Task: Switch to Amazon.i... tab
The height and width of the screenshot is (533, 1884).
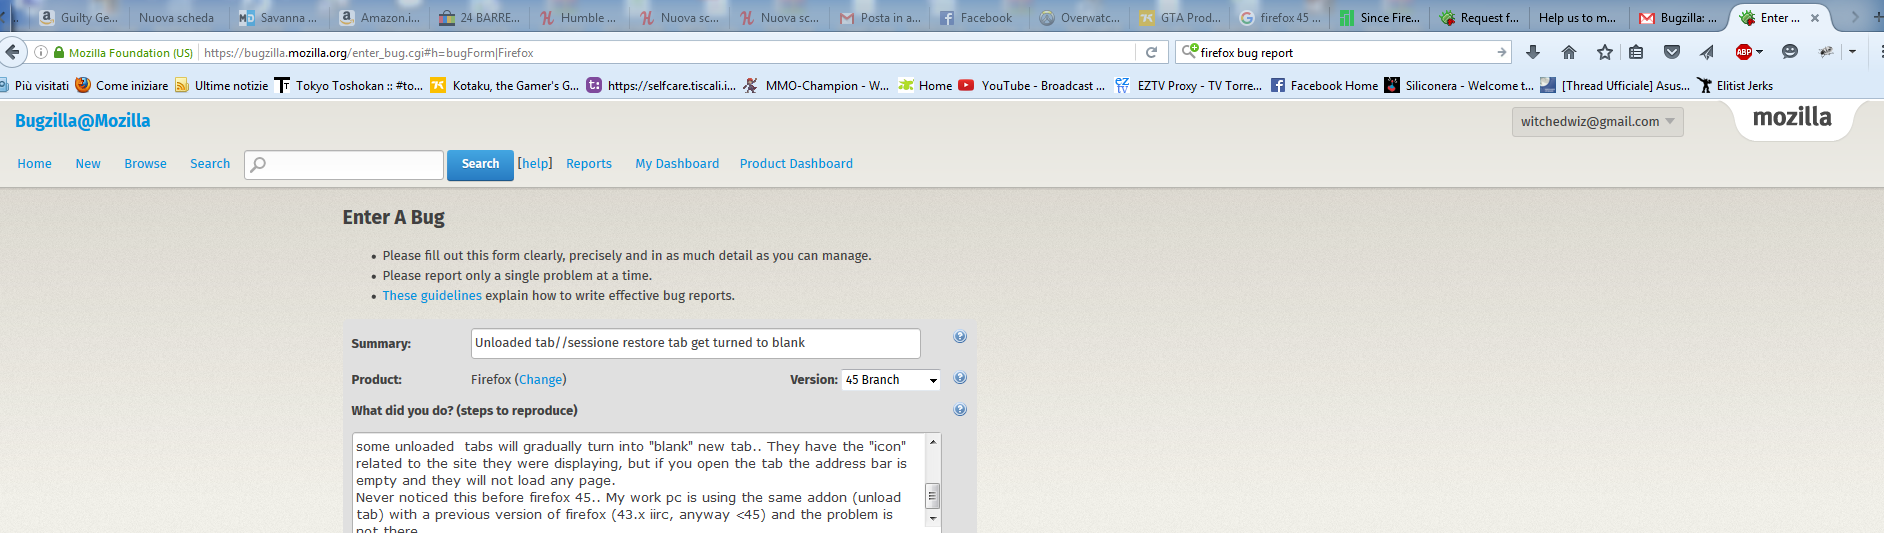Action: [x=379, y=18]
